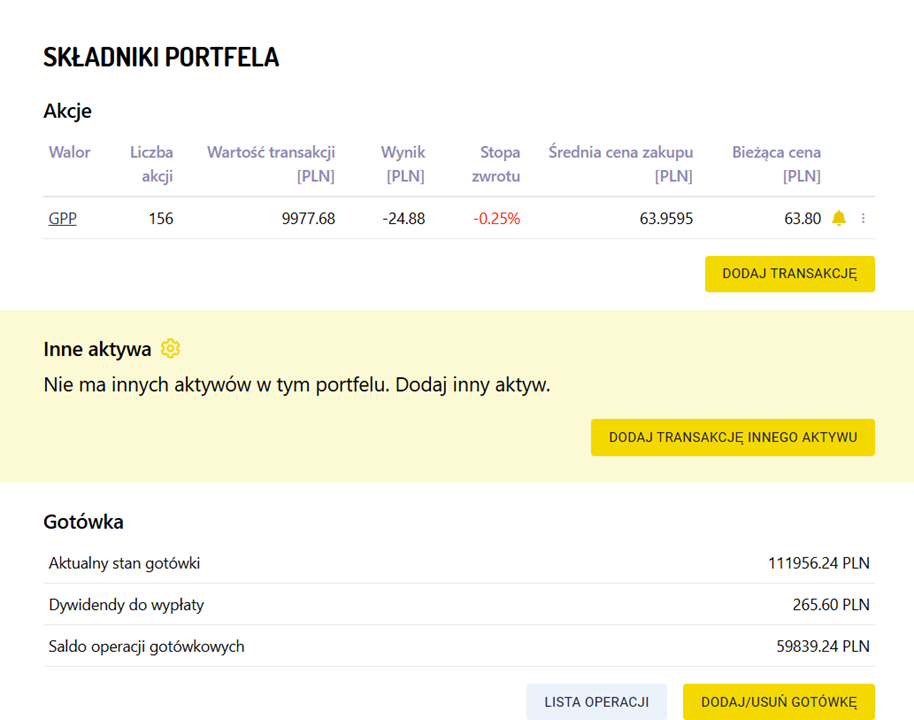Open the three-dot menu in GPP row
914x720 pixels.
pos(863,218)
